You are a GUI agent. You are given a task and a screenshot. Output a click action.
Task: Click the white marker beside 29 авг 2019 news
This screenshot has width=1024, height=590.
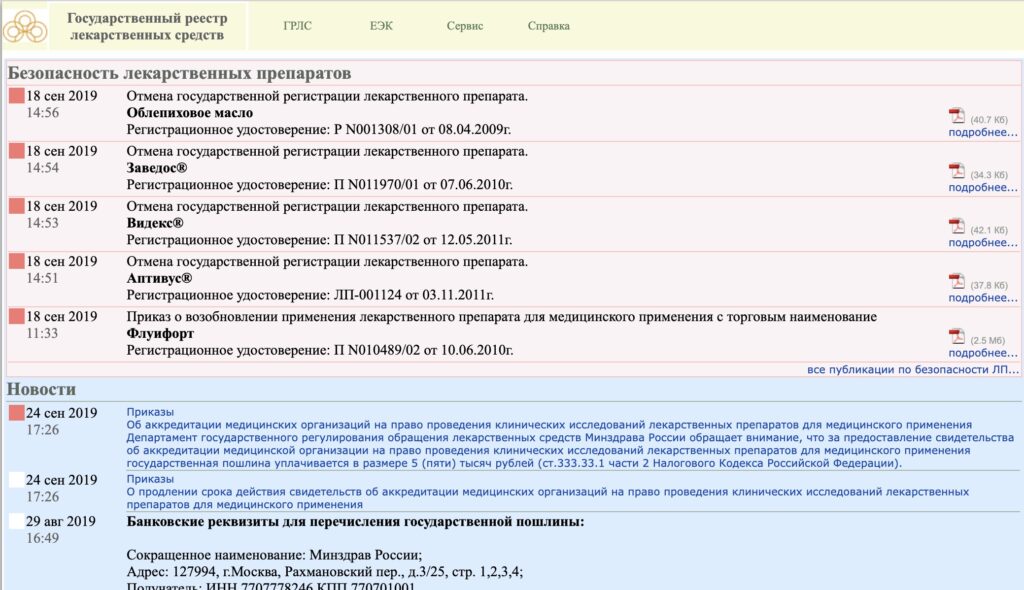(x=16, y=521)
